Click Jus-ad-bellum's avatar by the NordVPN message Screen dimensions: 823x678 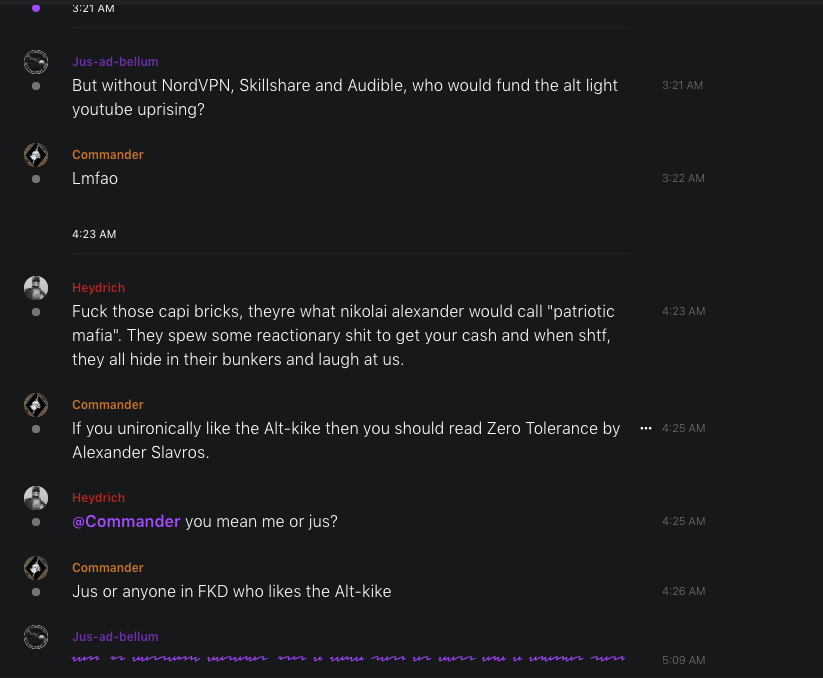[36, 62]
